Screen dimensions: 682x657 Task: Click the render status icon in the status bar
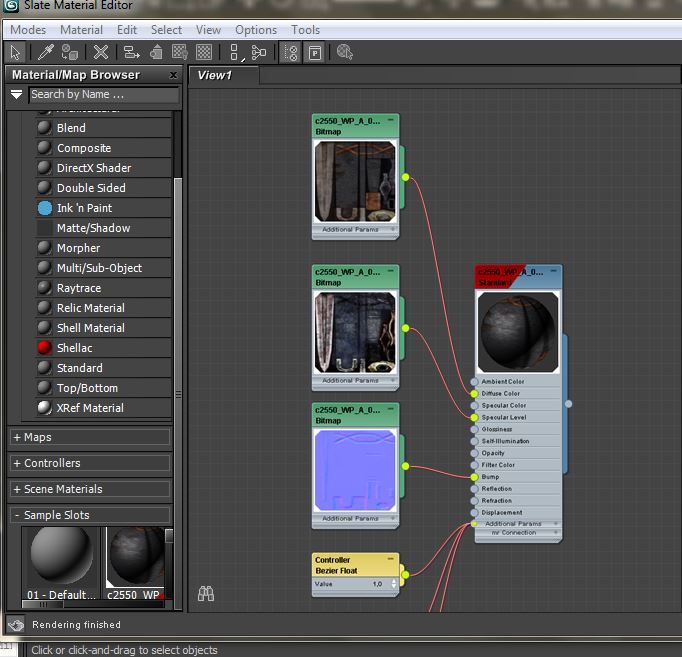click(x=16, y=625)
